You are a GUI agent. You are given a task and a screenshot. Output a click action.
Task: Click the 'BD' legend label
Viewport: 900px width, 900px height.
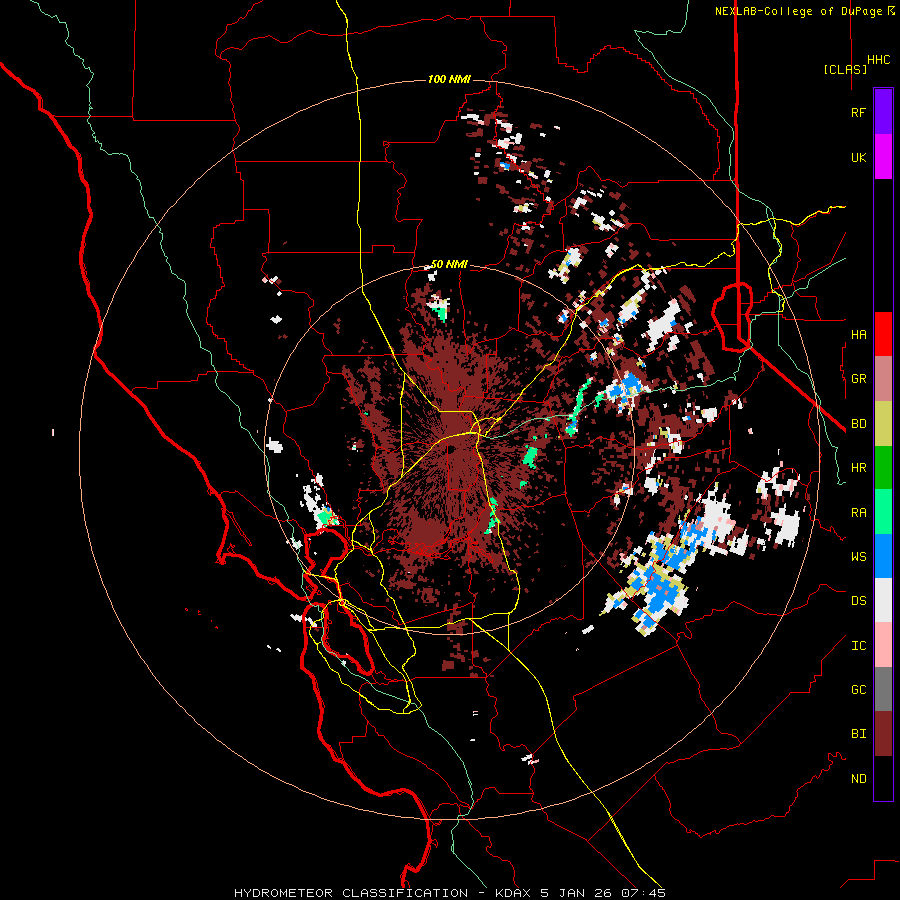858,424
